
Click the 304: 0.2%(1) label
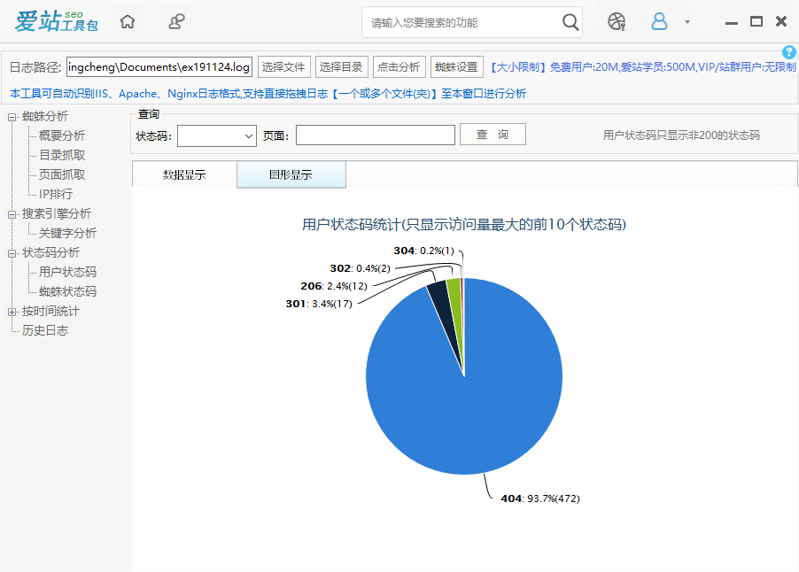point(423,251)
